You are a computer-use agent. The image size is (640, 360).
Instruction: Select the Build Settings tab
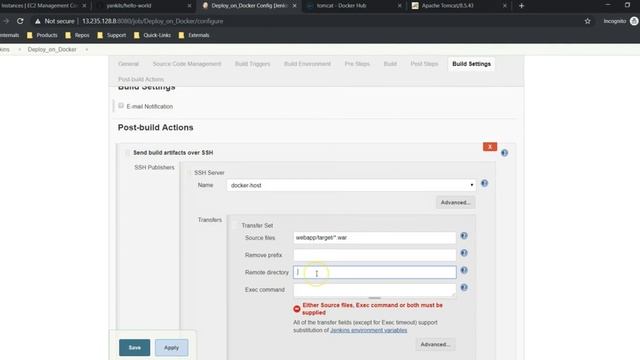tap(471, 64)
